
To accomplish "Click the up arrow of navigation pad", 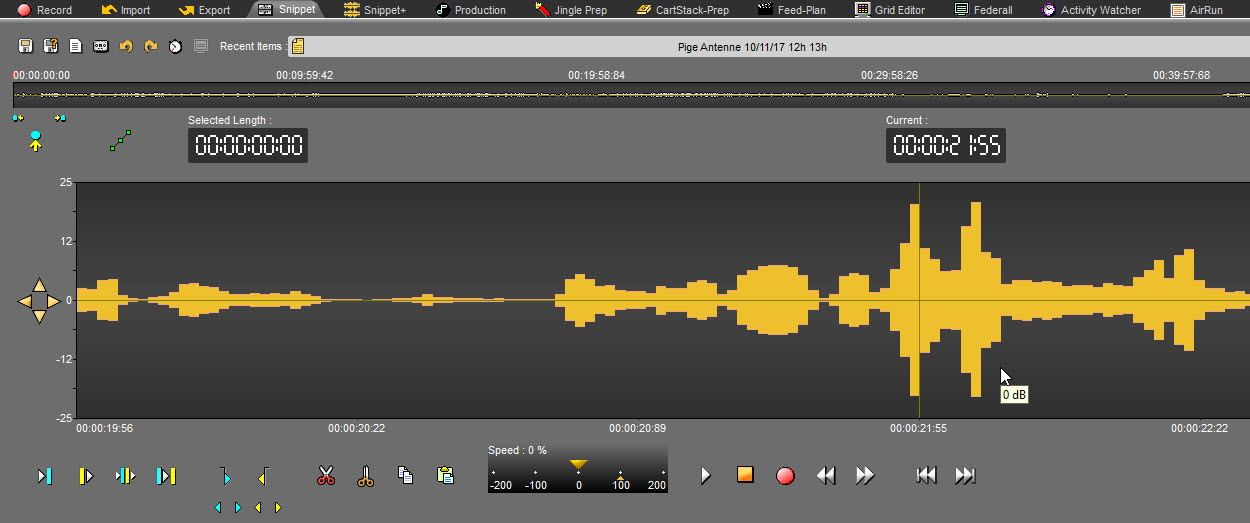I will pyautogui.click(x=39, y=284).
